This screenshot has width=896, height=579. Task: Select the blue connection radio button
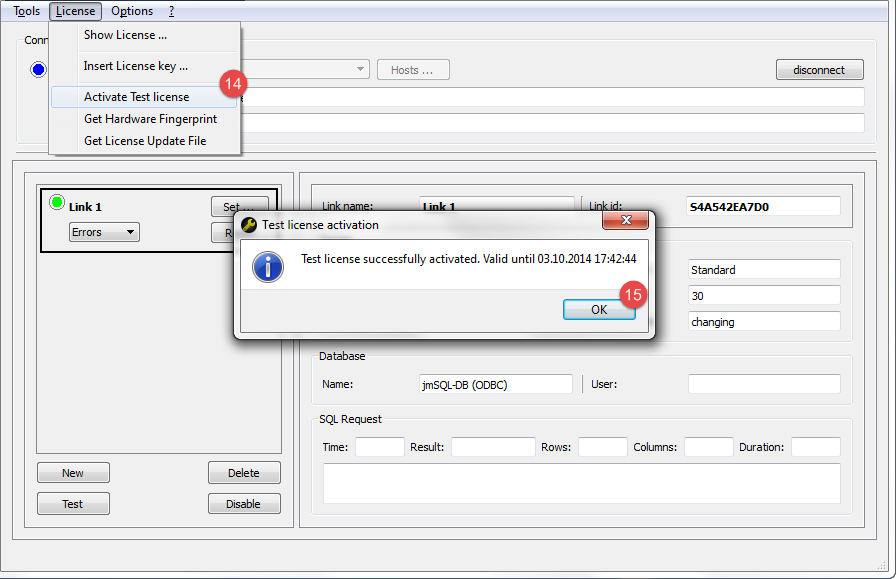38,69
